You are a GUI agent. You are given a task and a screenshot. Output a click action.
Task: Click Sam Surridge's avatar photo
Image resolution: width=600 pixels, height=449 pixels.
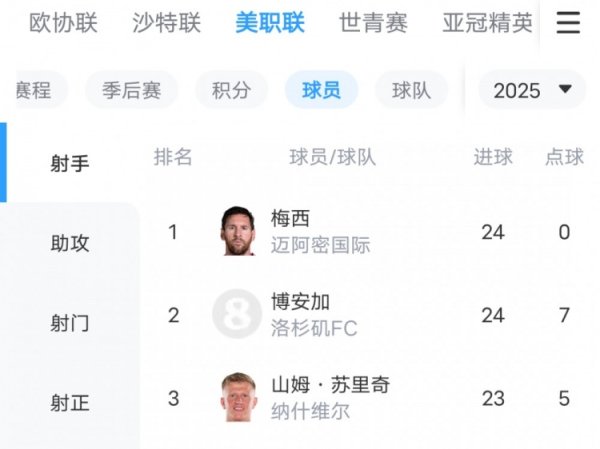(x=238, y=397)
